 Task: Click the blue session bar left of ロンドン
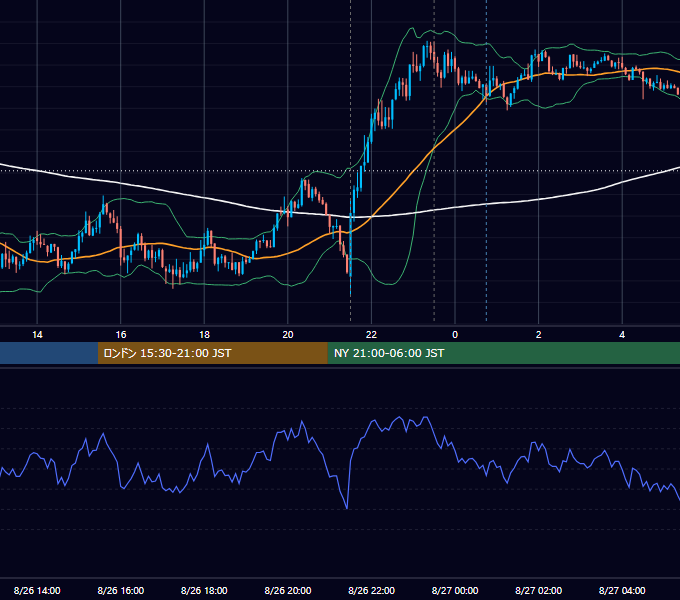49,353
